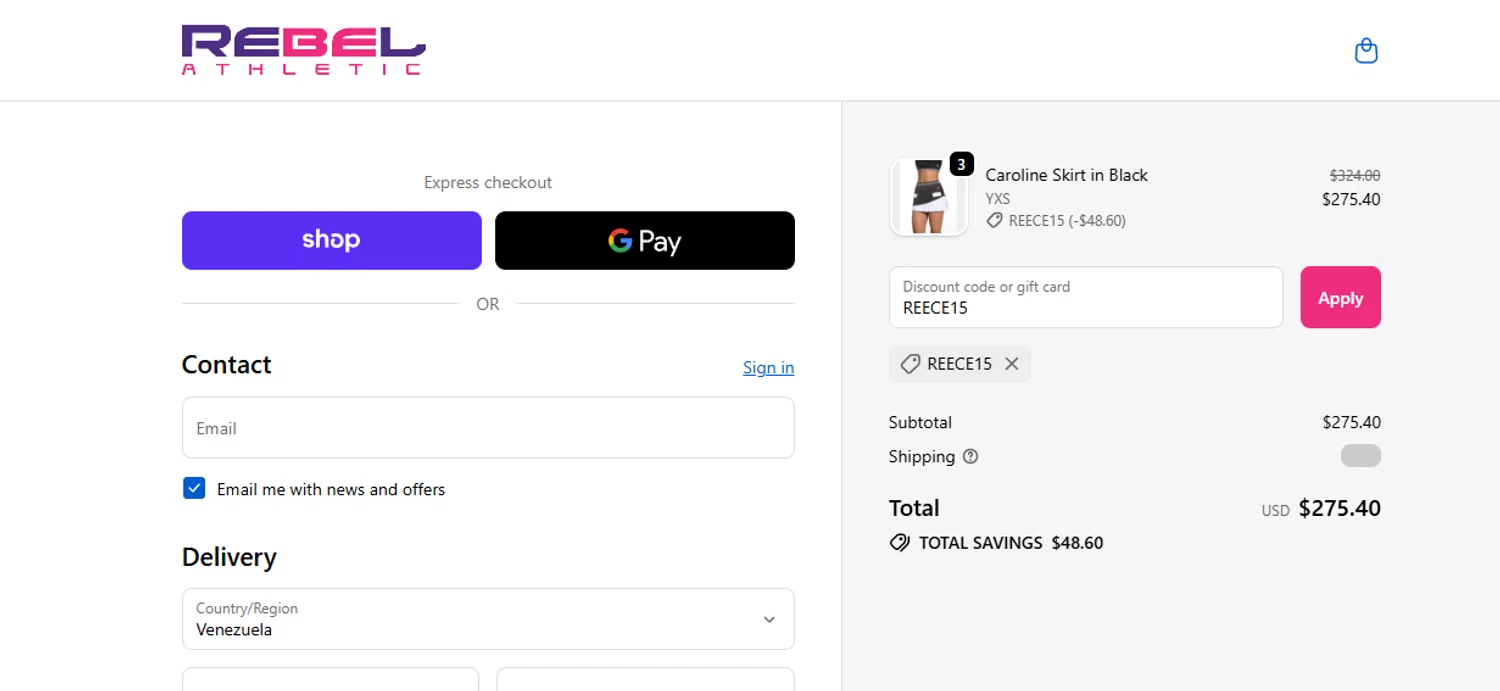Click the tag icon beside Total Savings
Screen dimensions: 1500x691
(x=899, y=543)
